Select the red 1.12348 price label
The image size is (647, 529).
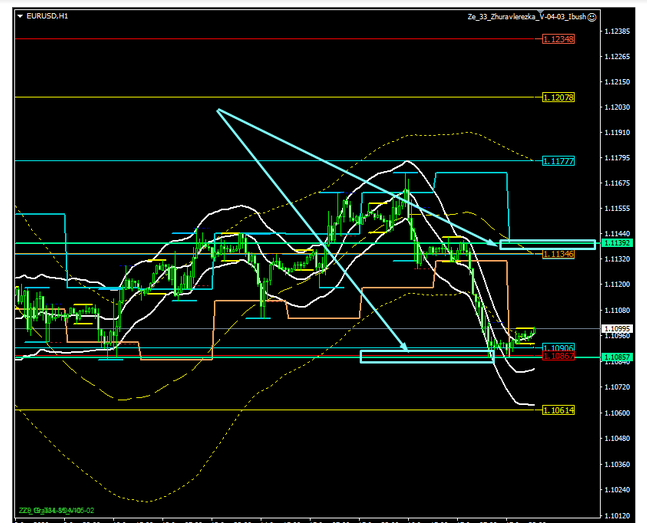click(x=556, y=39)
